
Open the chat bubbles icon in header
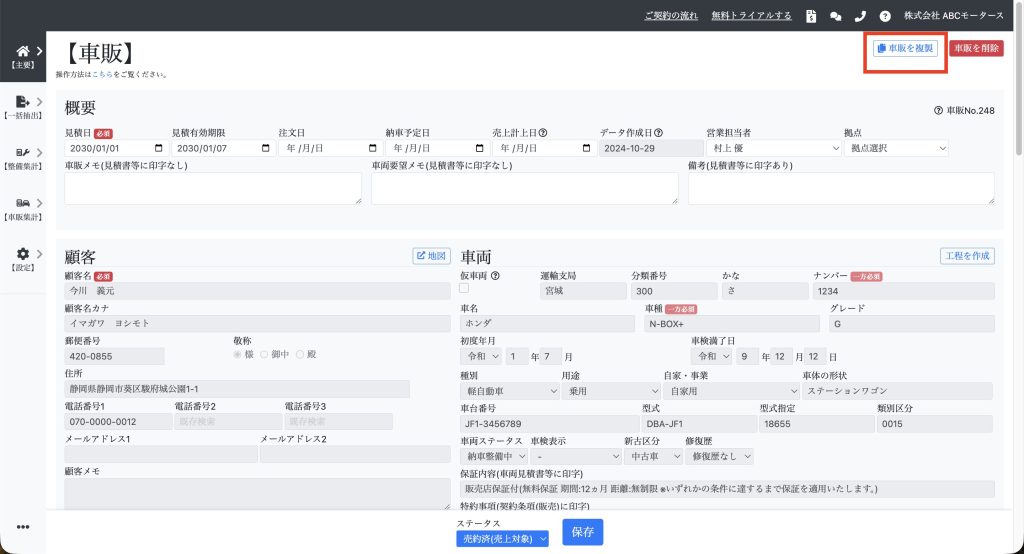click(x=836, y=16)
